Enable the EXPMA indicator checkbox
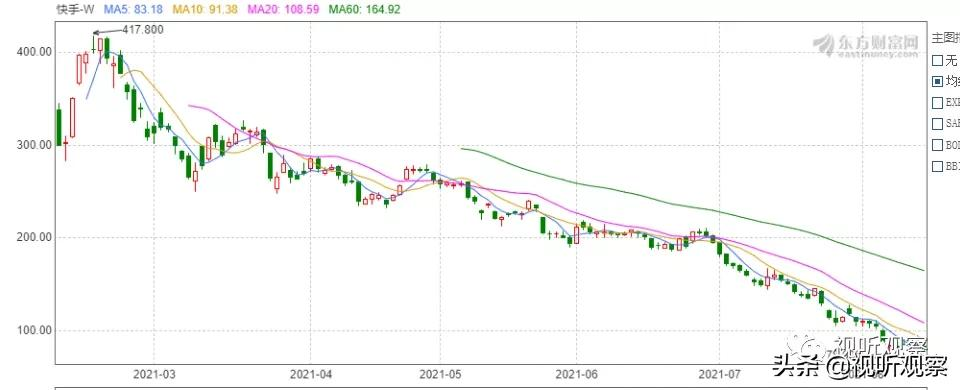The width and height of the screenshot is (960, 390). point(937,102)
